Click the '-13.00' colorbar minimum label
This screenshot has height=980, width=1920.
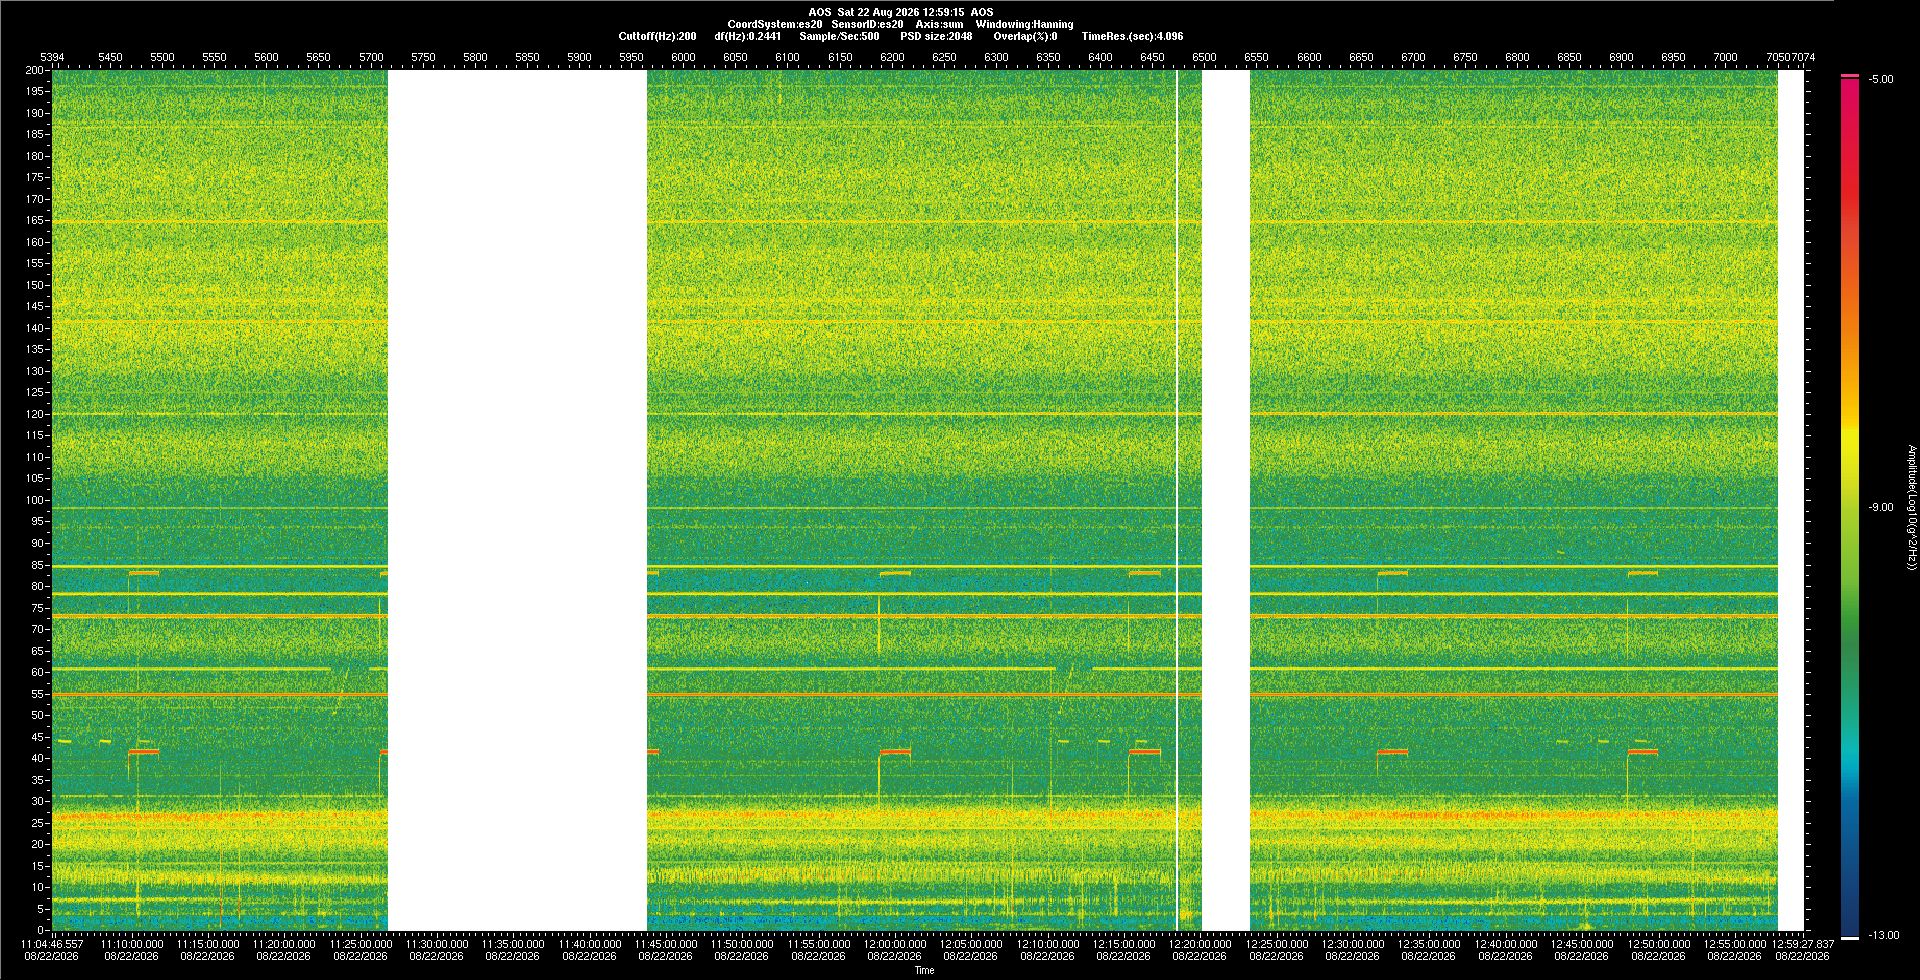(x=1884, y=935)
